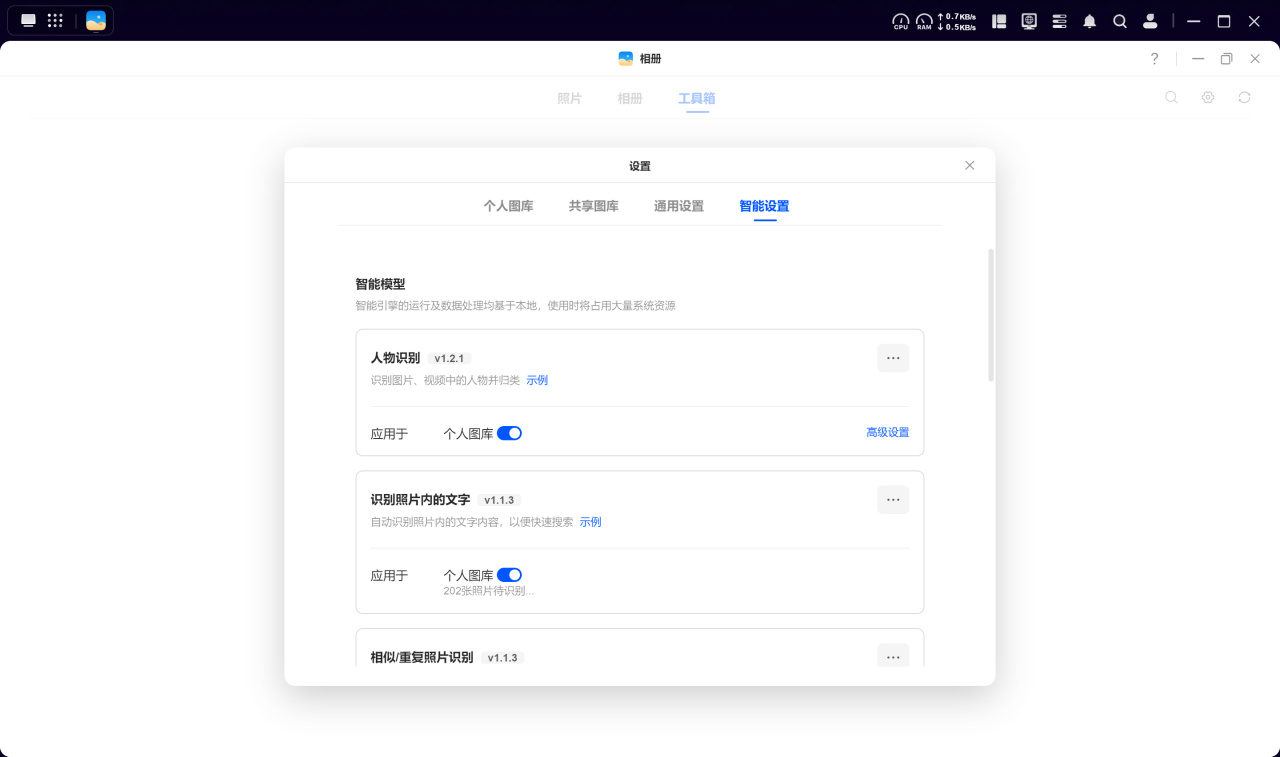The height and width of the screenshot is (757, 1280).
Task: View the 示例 link for 识别照片内的文字
Action: 590,522
